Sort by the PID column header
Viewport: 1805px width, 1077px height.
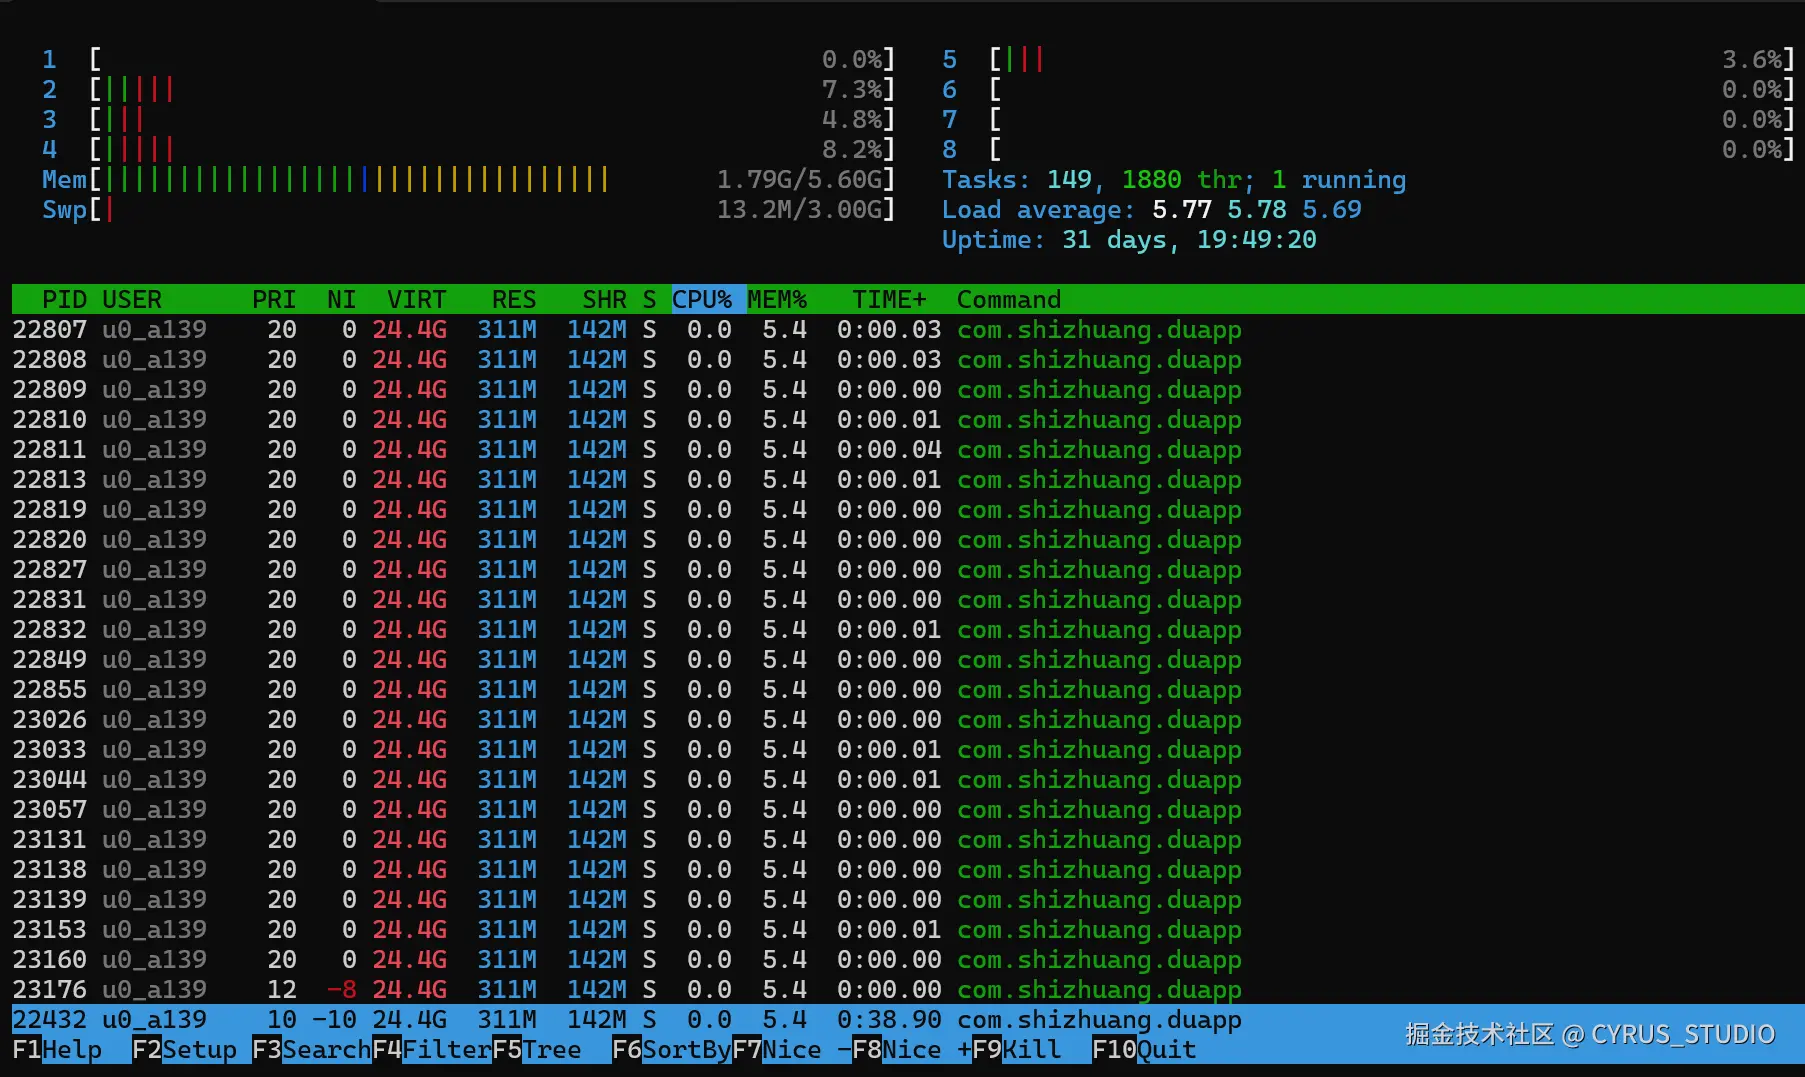[x=64, y=299]
